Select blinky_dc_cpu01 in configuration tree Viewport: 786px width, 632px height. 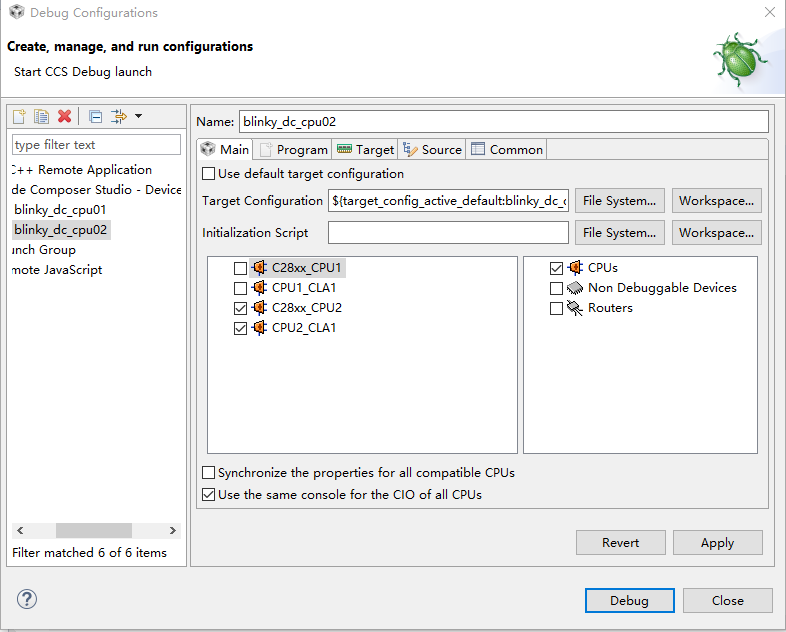pos(60,210)
